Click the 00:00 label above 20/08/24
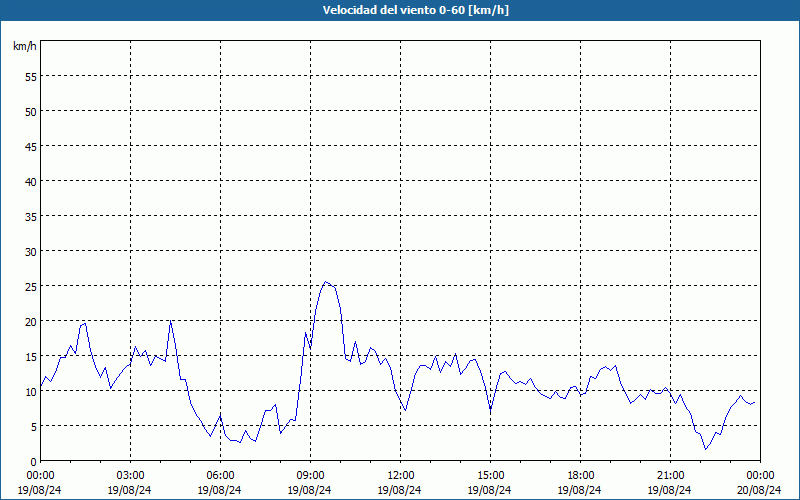 (x=760, y=476)
